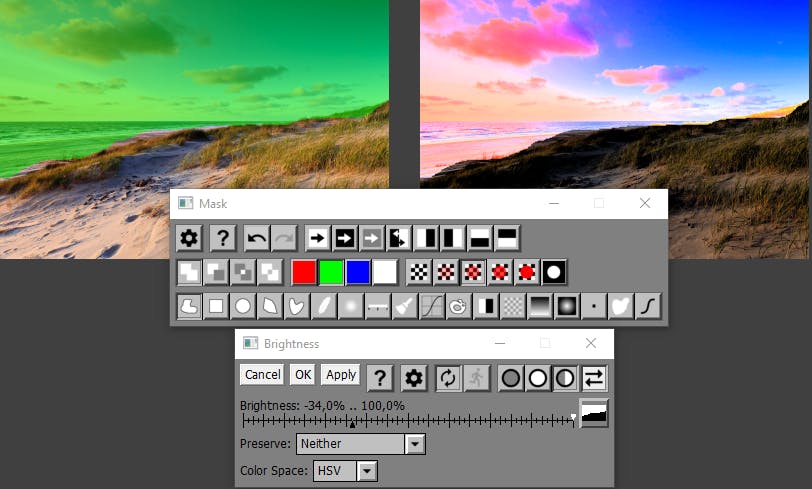Pick the red mask overlay color
Viewport: 812px width, 489px height.
tap(304, 272)
